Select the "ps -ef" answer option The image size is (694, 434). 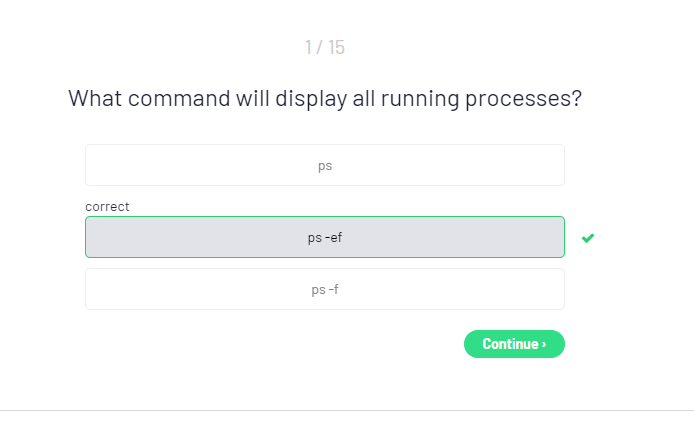pos(325,237)
